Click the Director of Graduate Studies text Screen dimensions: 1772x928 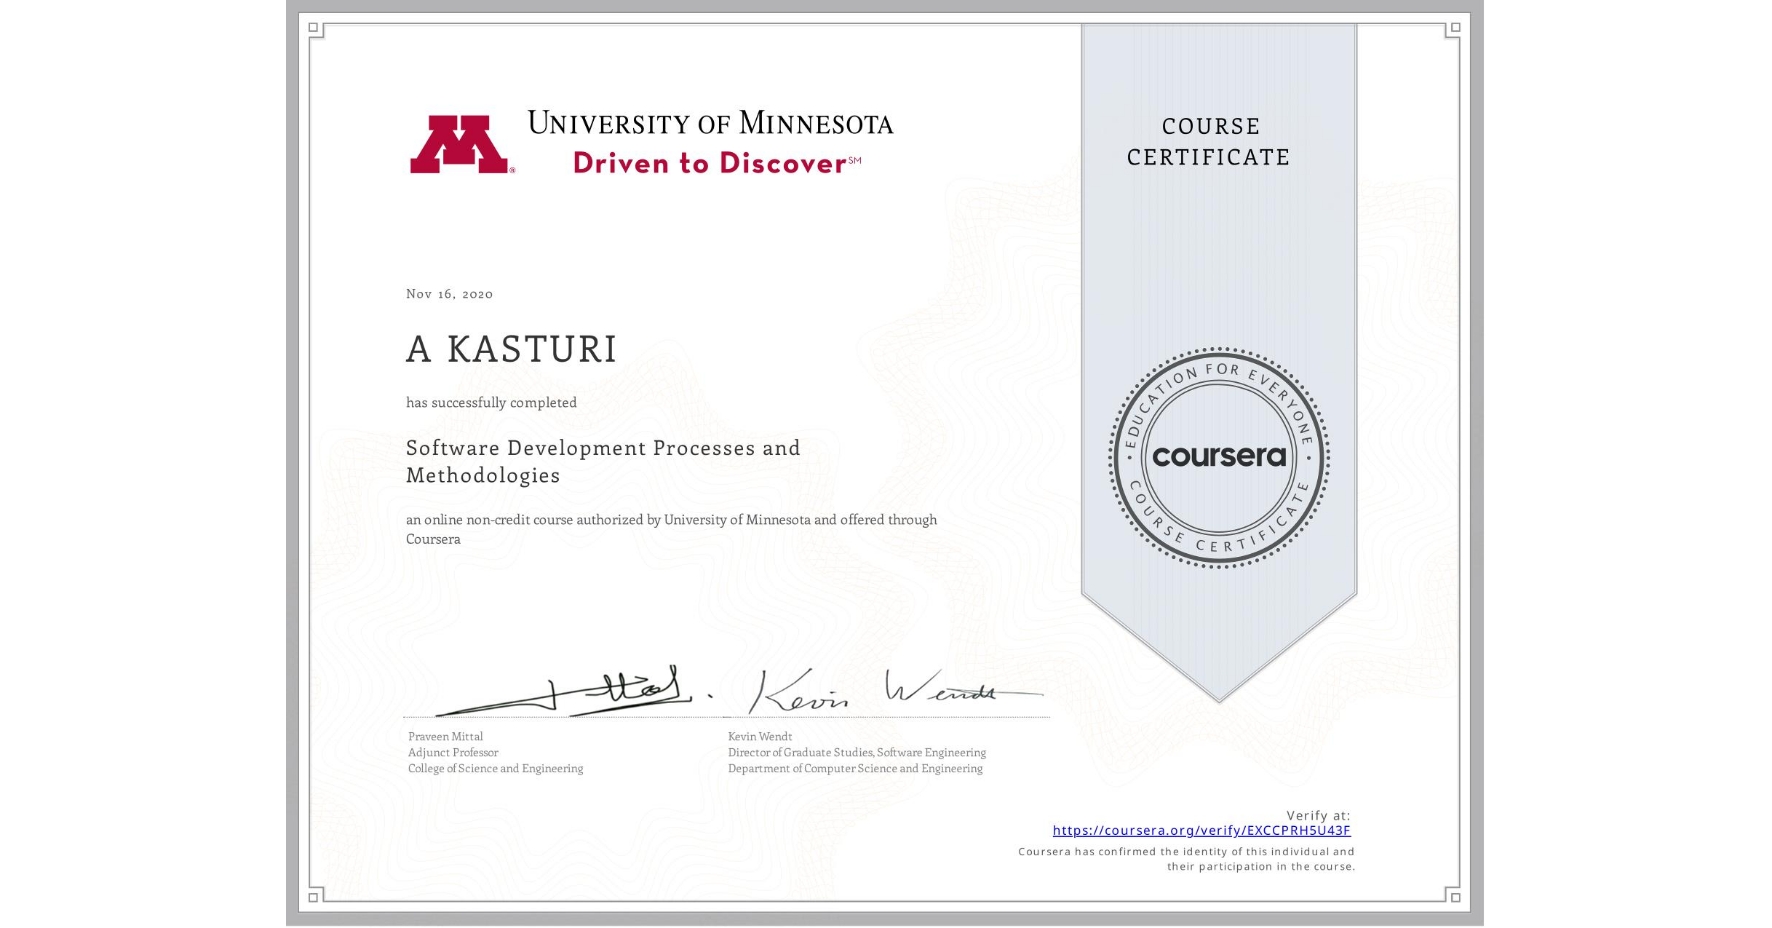(855, 752)
